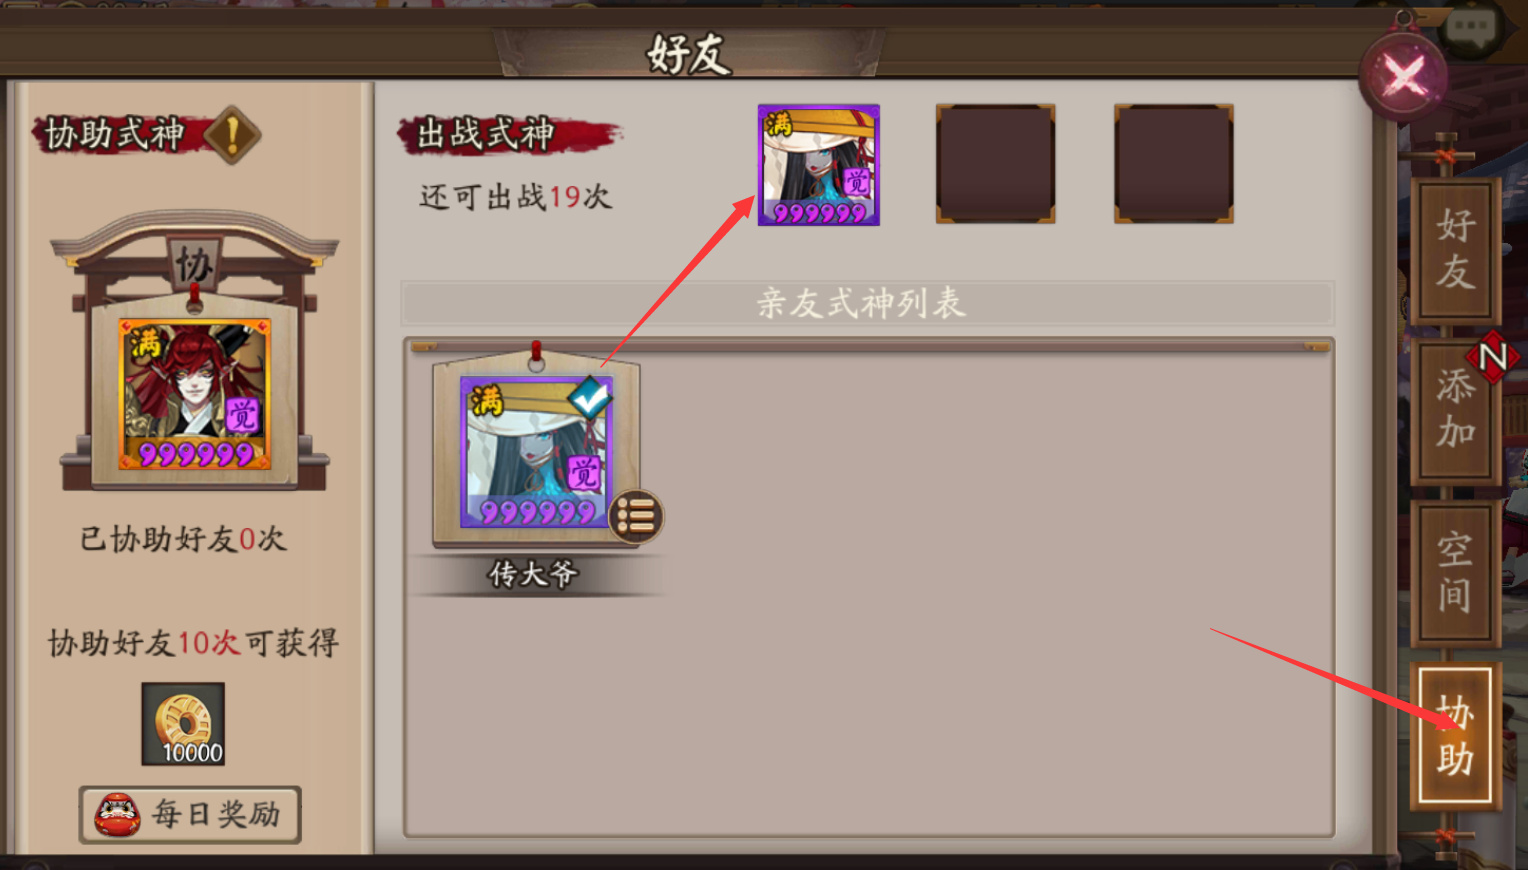This screenshot has height=870, width=1528.
Task: Click the 亲友式神列表 header bar
Action: [x=867, y=303]
